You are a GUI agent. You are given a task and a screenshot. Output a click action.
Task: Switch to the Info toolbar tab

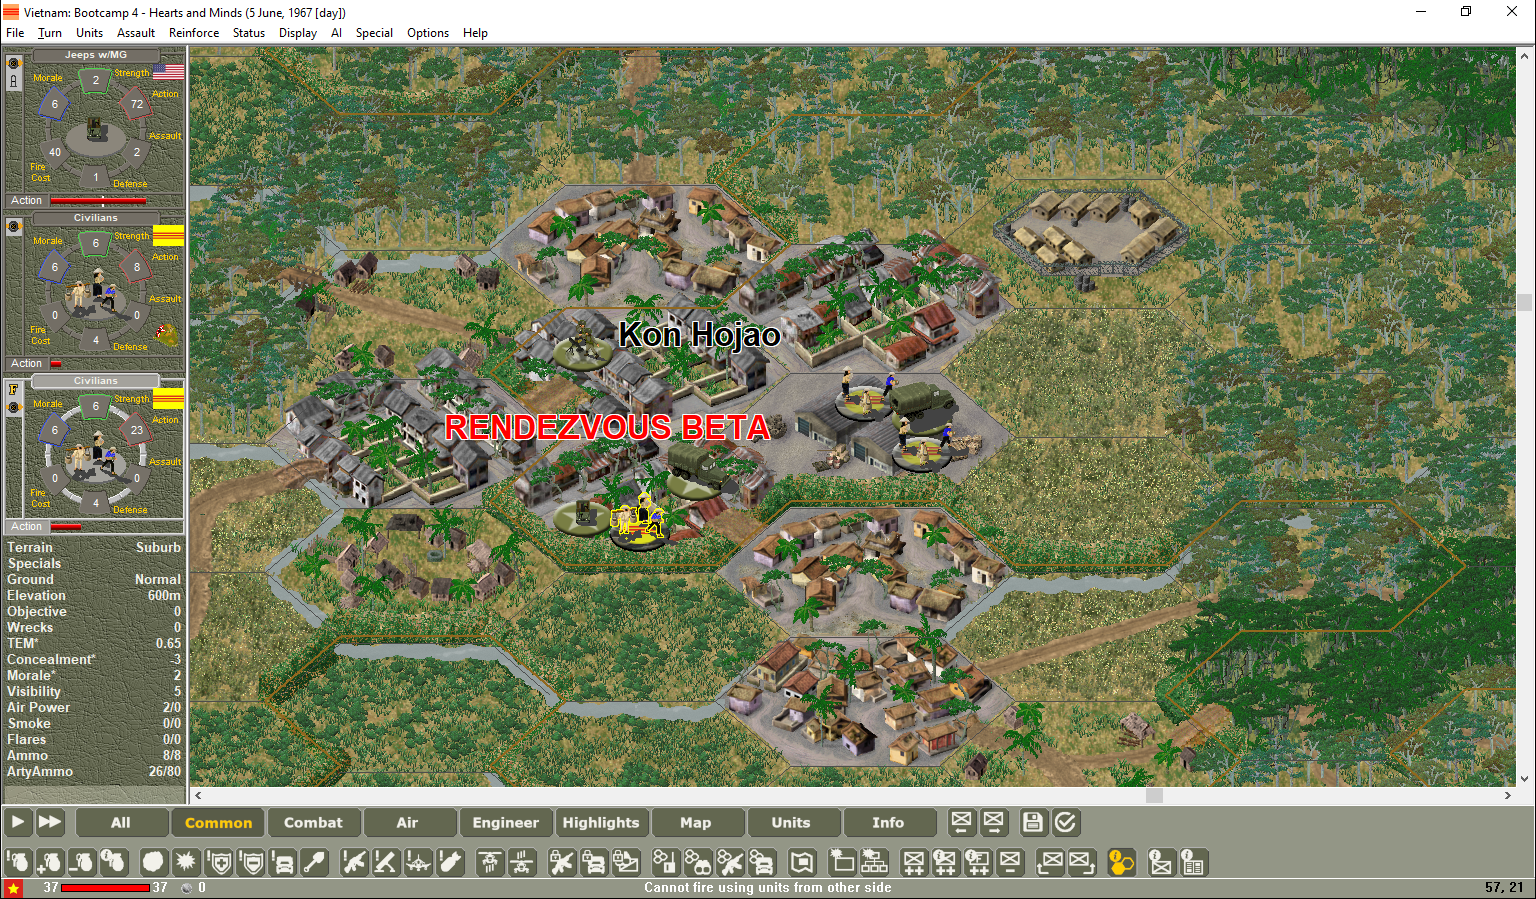pyautogui.click(x=888, y=823)
